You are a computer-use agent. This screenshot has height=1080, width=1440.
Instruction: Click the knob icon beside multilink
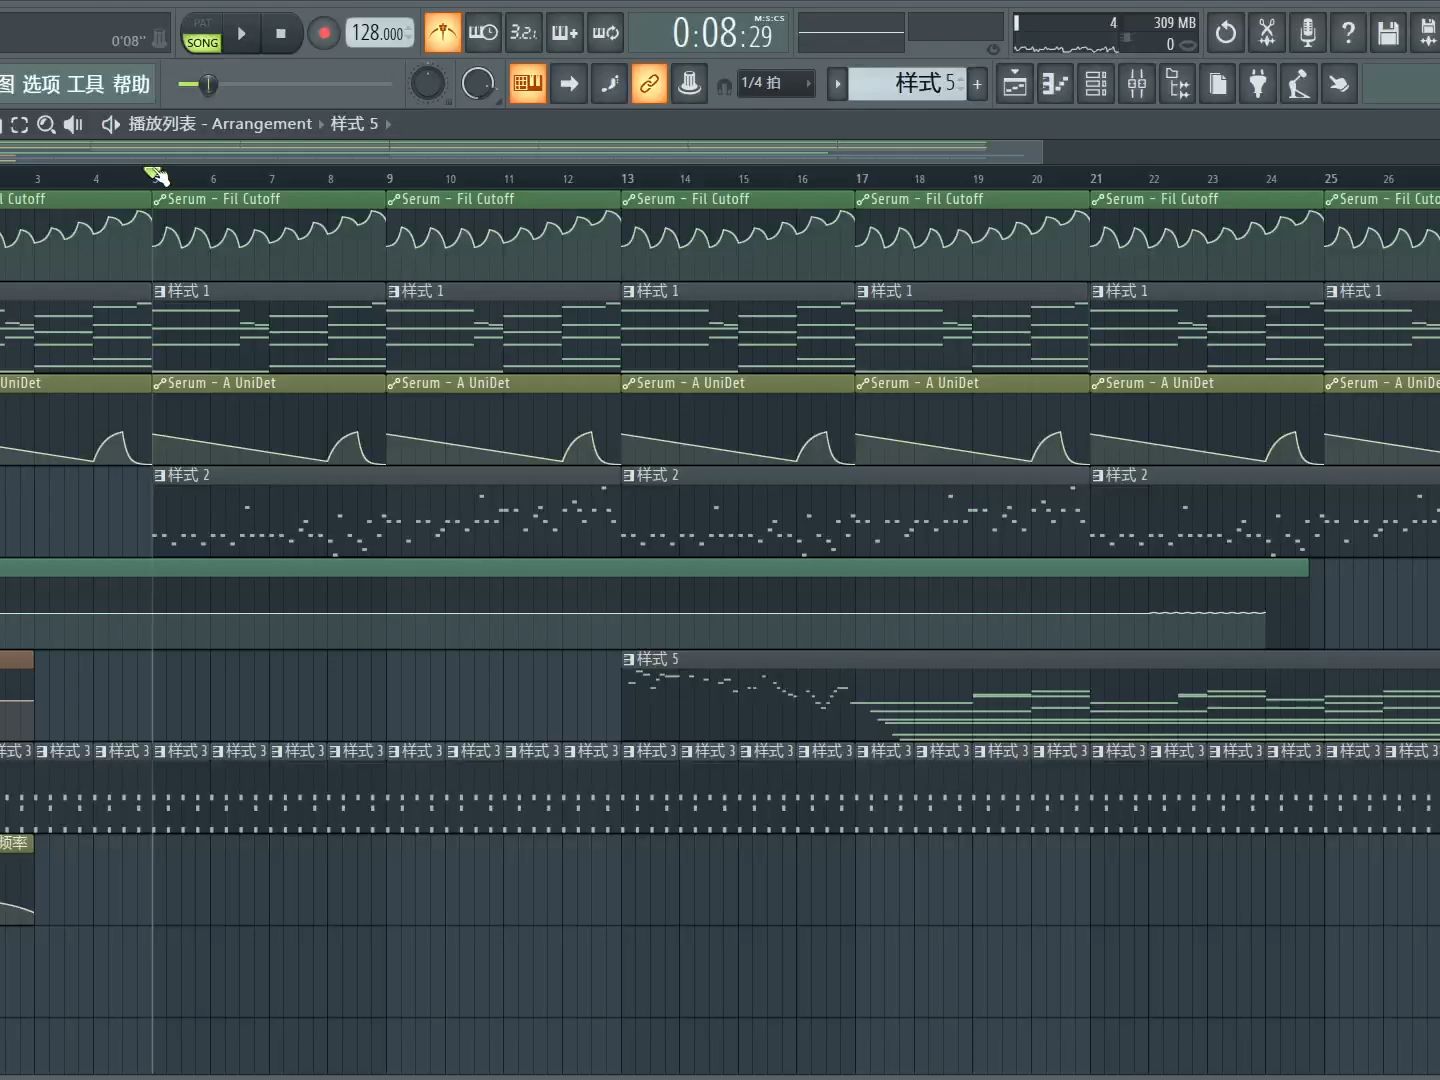689,84
